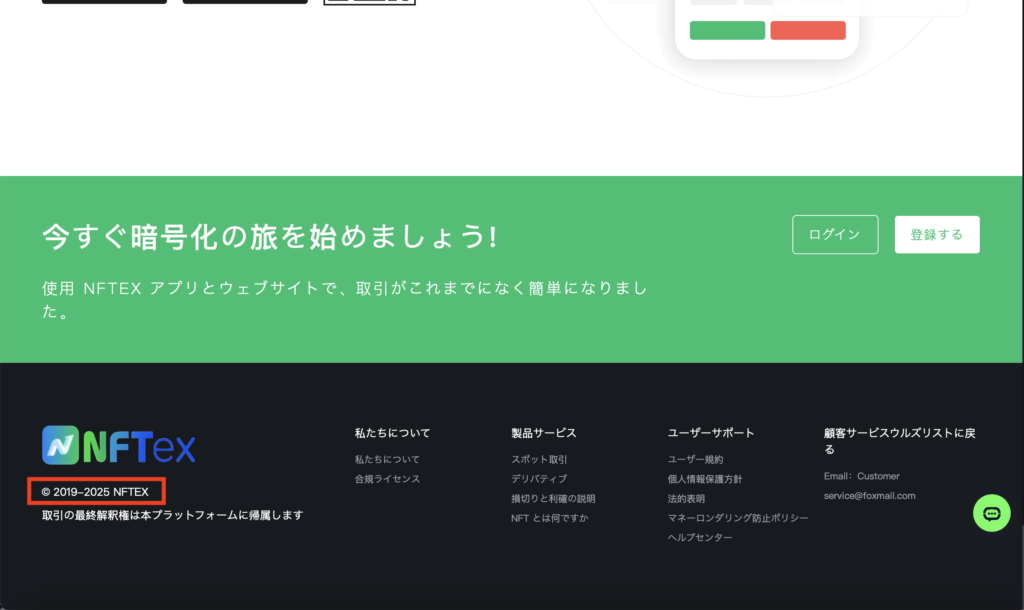1024x610 pixels.
Task: Click the 登録する button
Action: pyautogui.click(x=936, y=234)
